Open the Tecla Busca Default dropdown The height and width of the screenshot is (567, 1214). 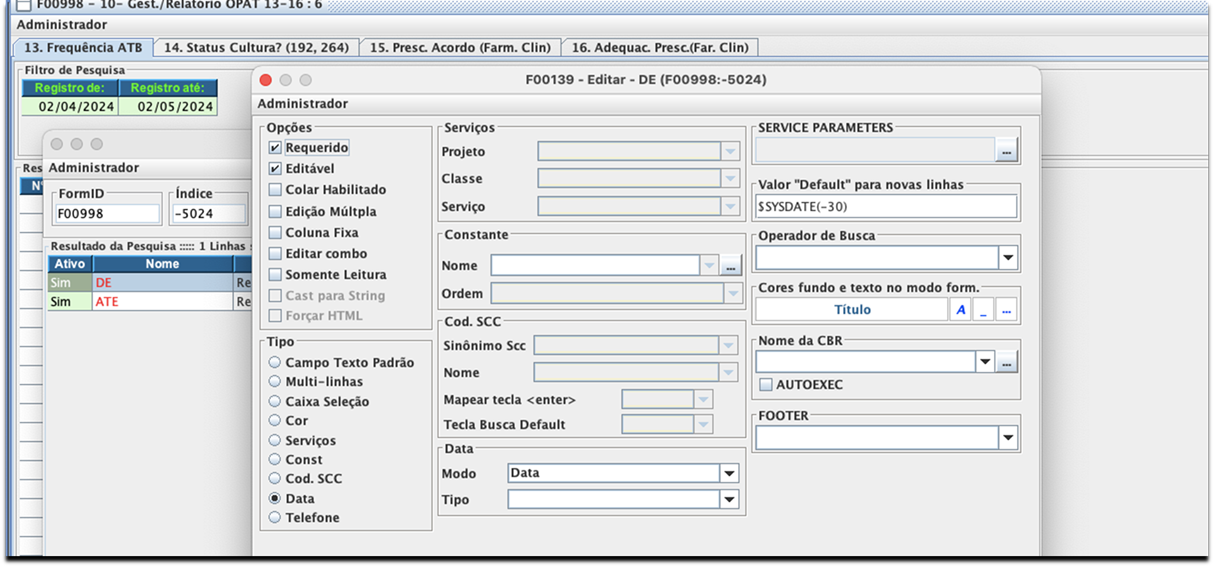click(x=705, y=425)
